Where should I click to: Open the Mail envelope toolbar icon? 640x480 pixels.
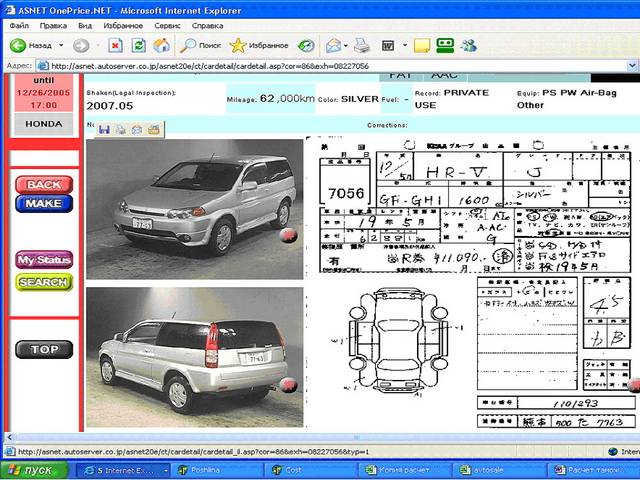click(333, 45)
